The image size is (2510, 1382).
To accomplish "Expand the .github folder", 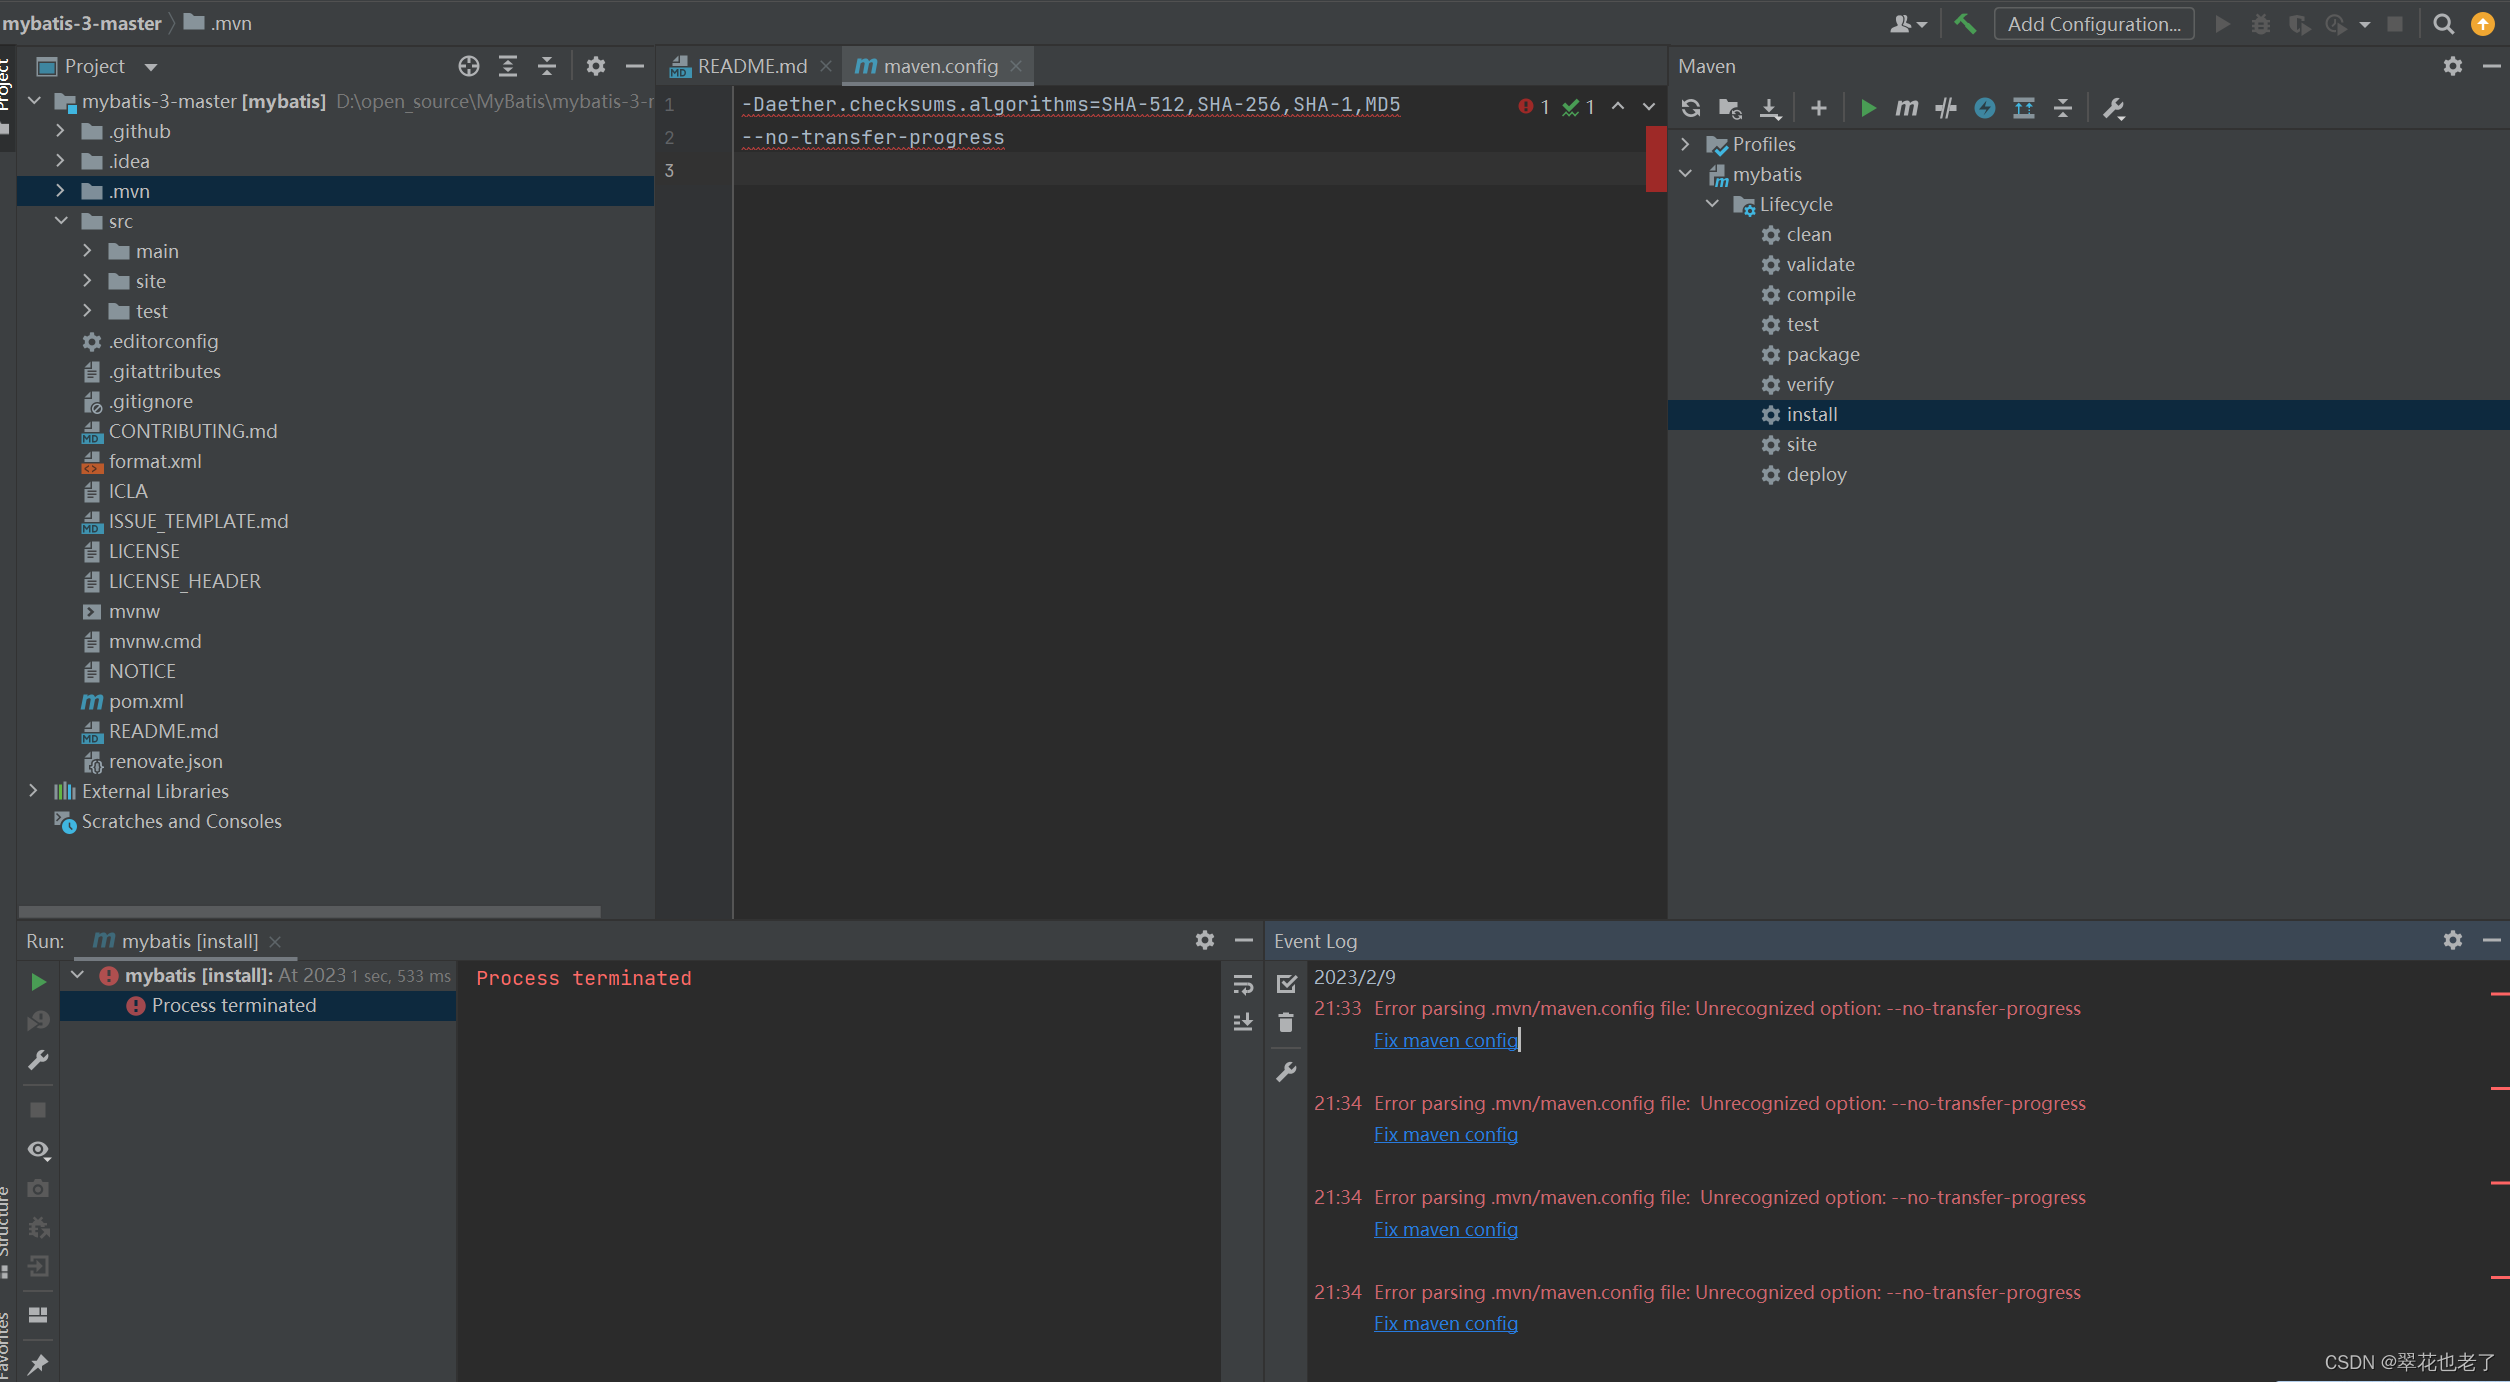I will (60, 131).
